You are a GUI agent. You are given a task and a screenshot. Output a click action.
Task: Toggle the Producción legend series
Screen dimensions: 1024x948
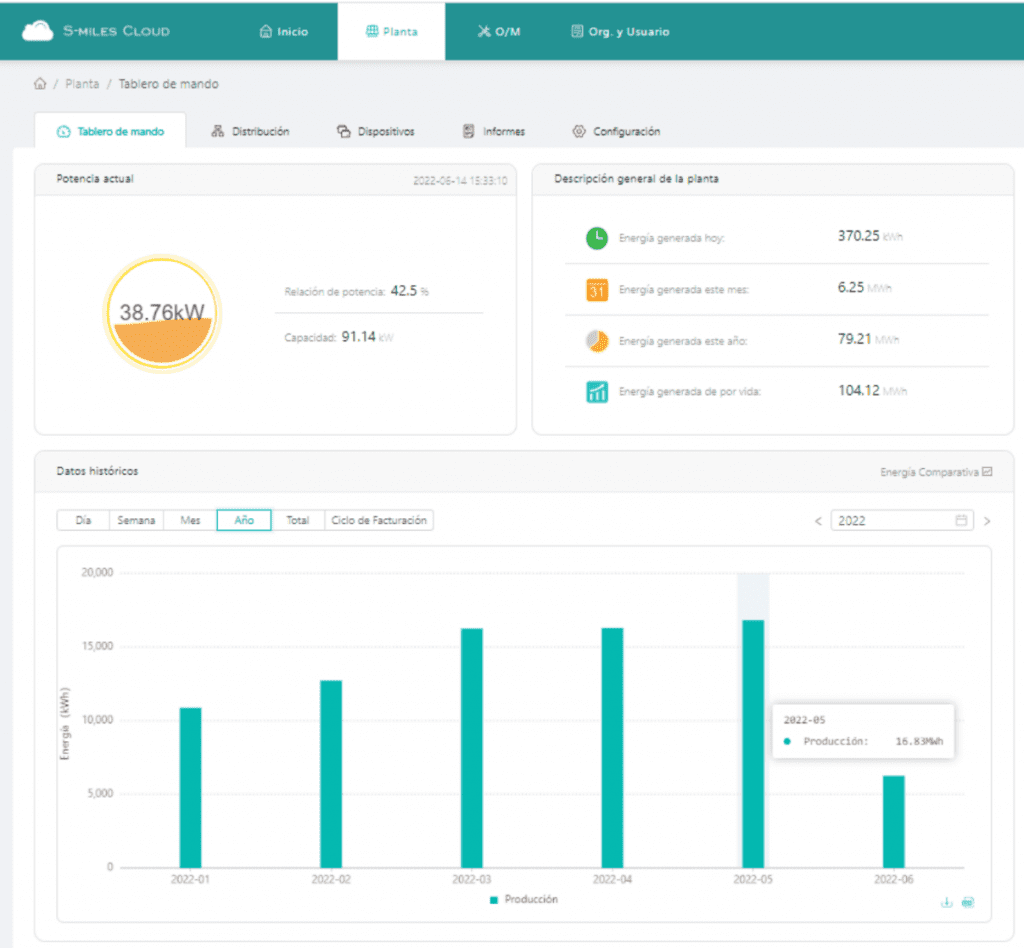coord(524,899)
